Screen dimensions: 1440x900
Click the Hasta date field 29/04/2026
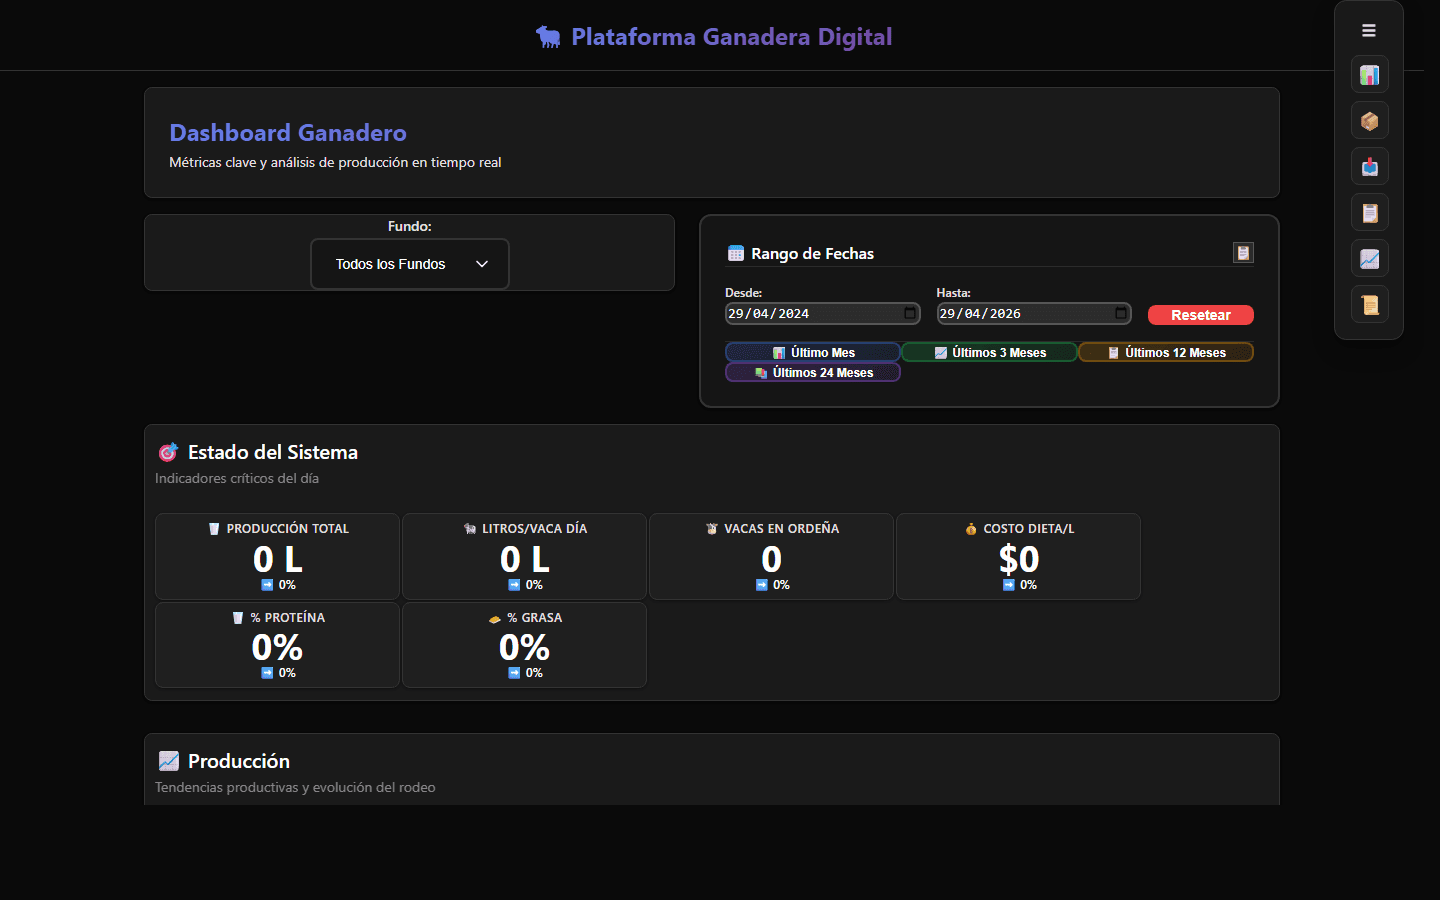point(1034,313)
